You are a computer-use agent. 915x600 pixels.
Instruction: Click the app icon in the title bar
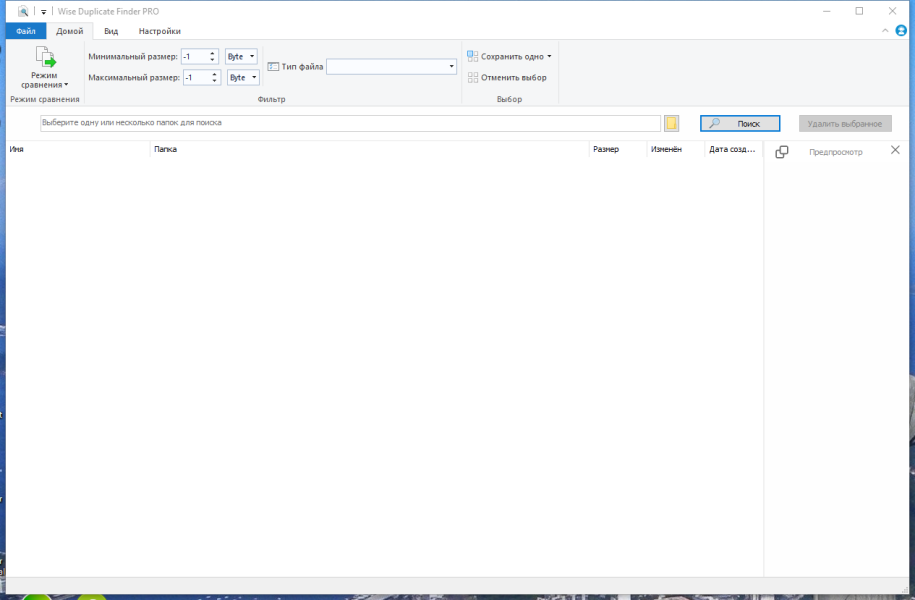click(x=23, y=11)
